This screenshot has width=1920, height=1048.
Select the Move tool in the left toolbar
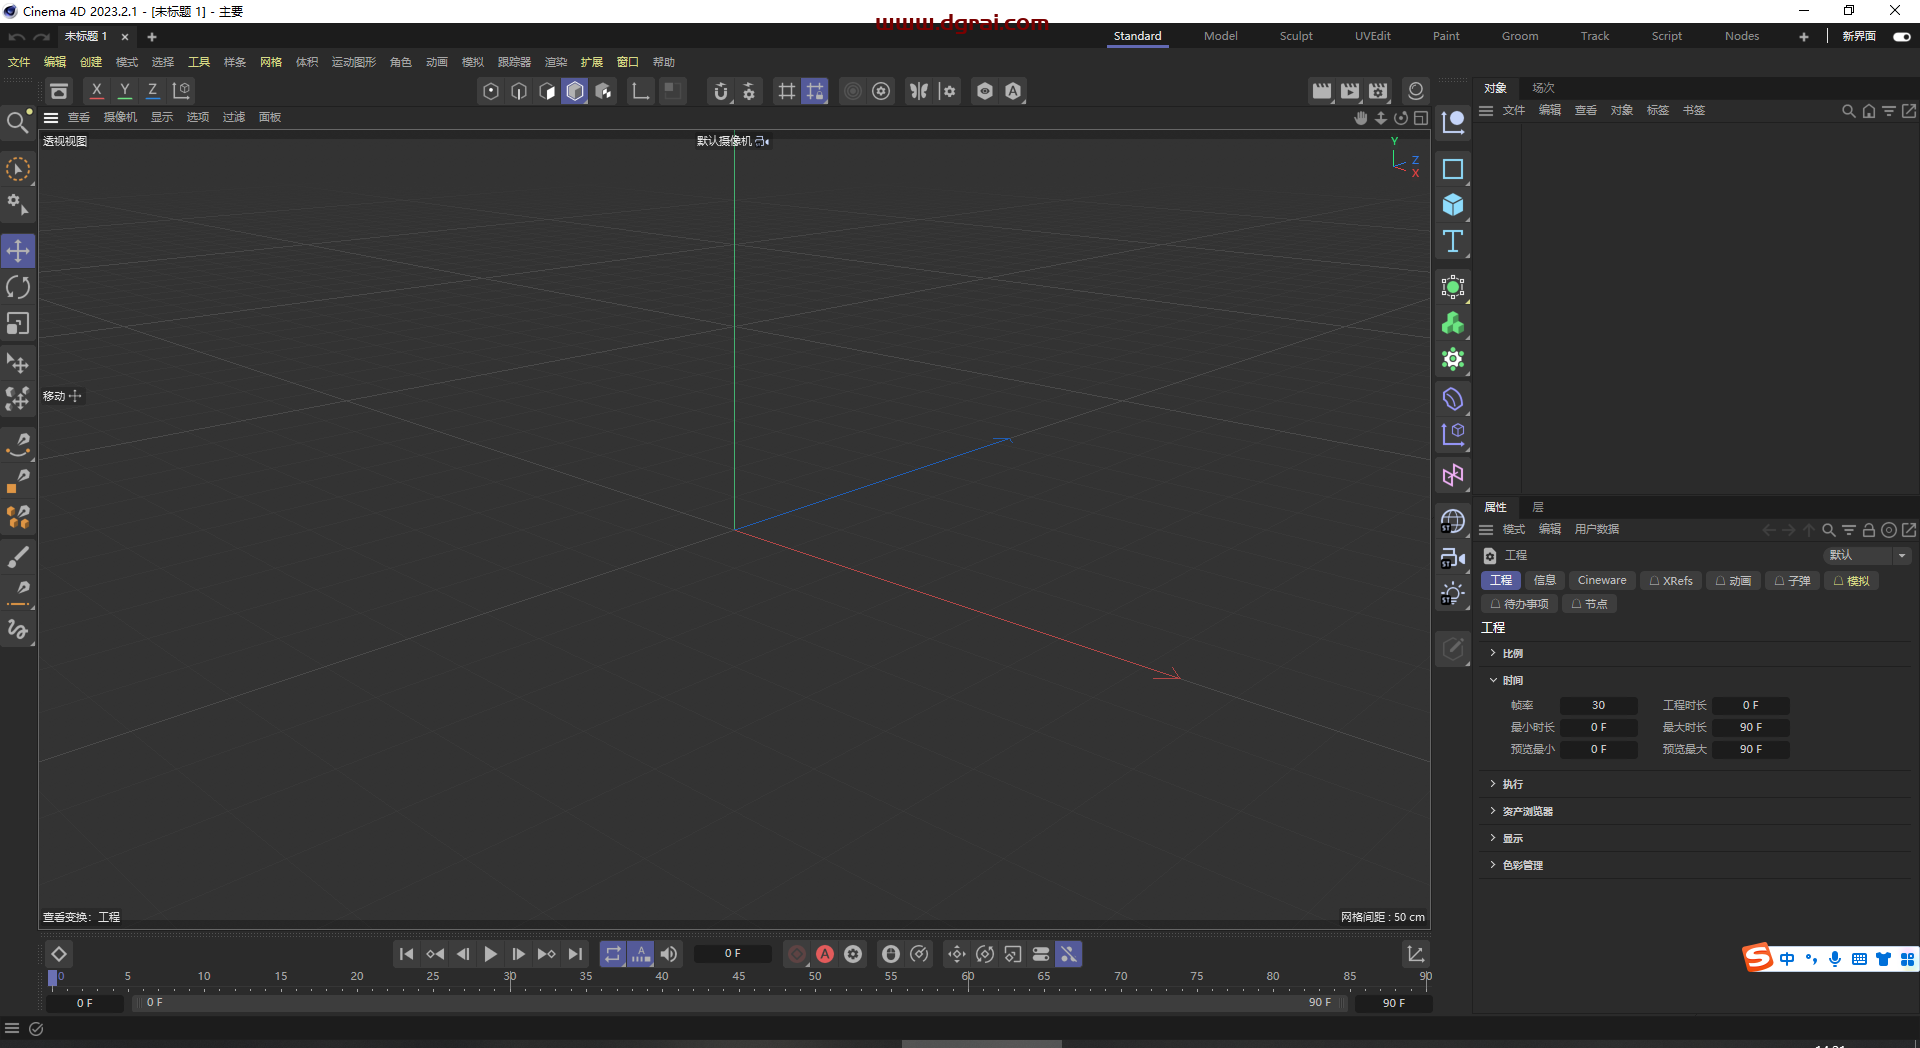[x=18, y=251]
